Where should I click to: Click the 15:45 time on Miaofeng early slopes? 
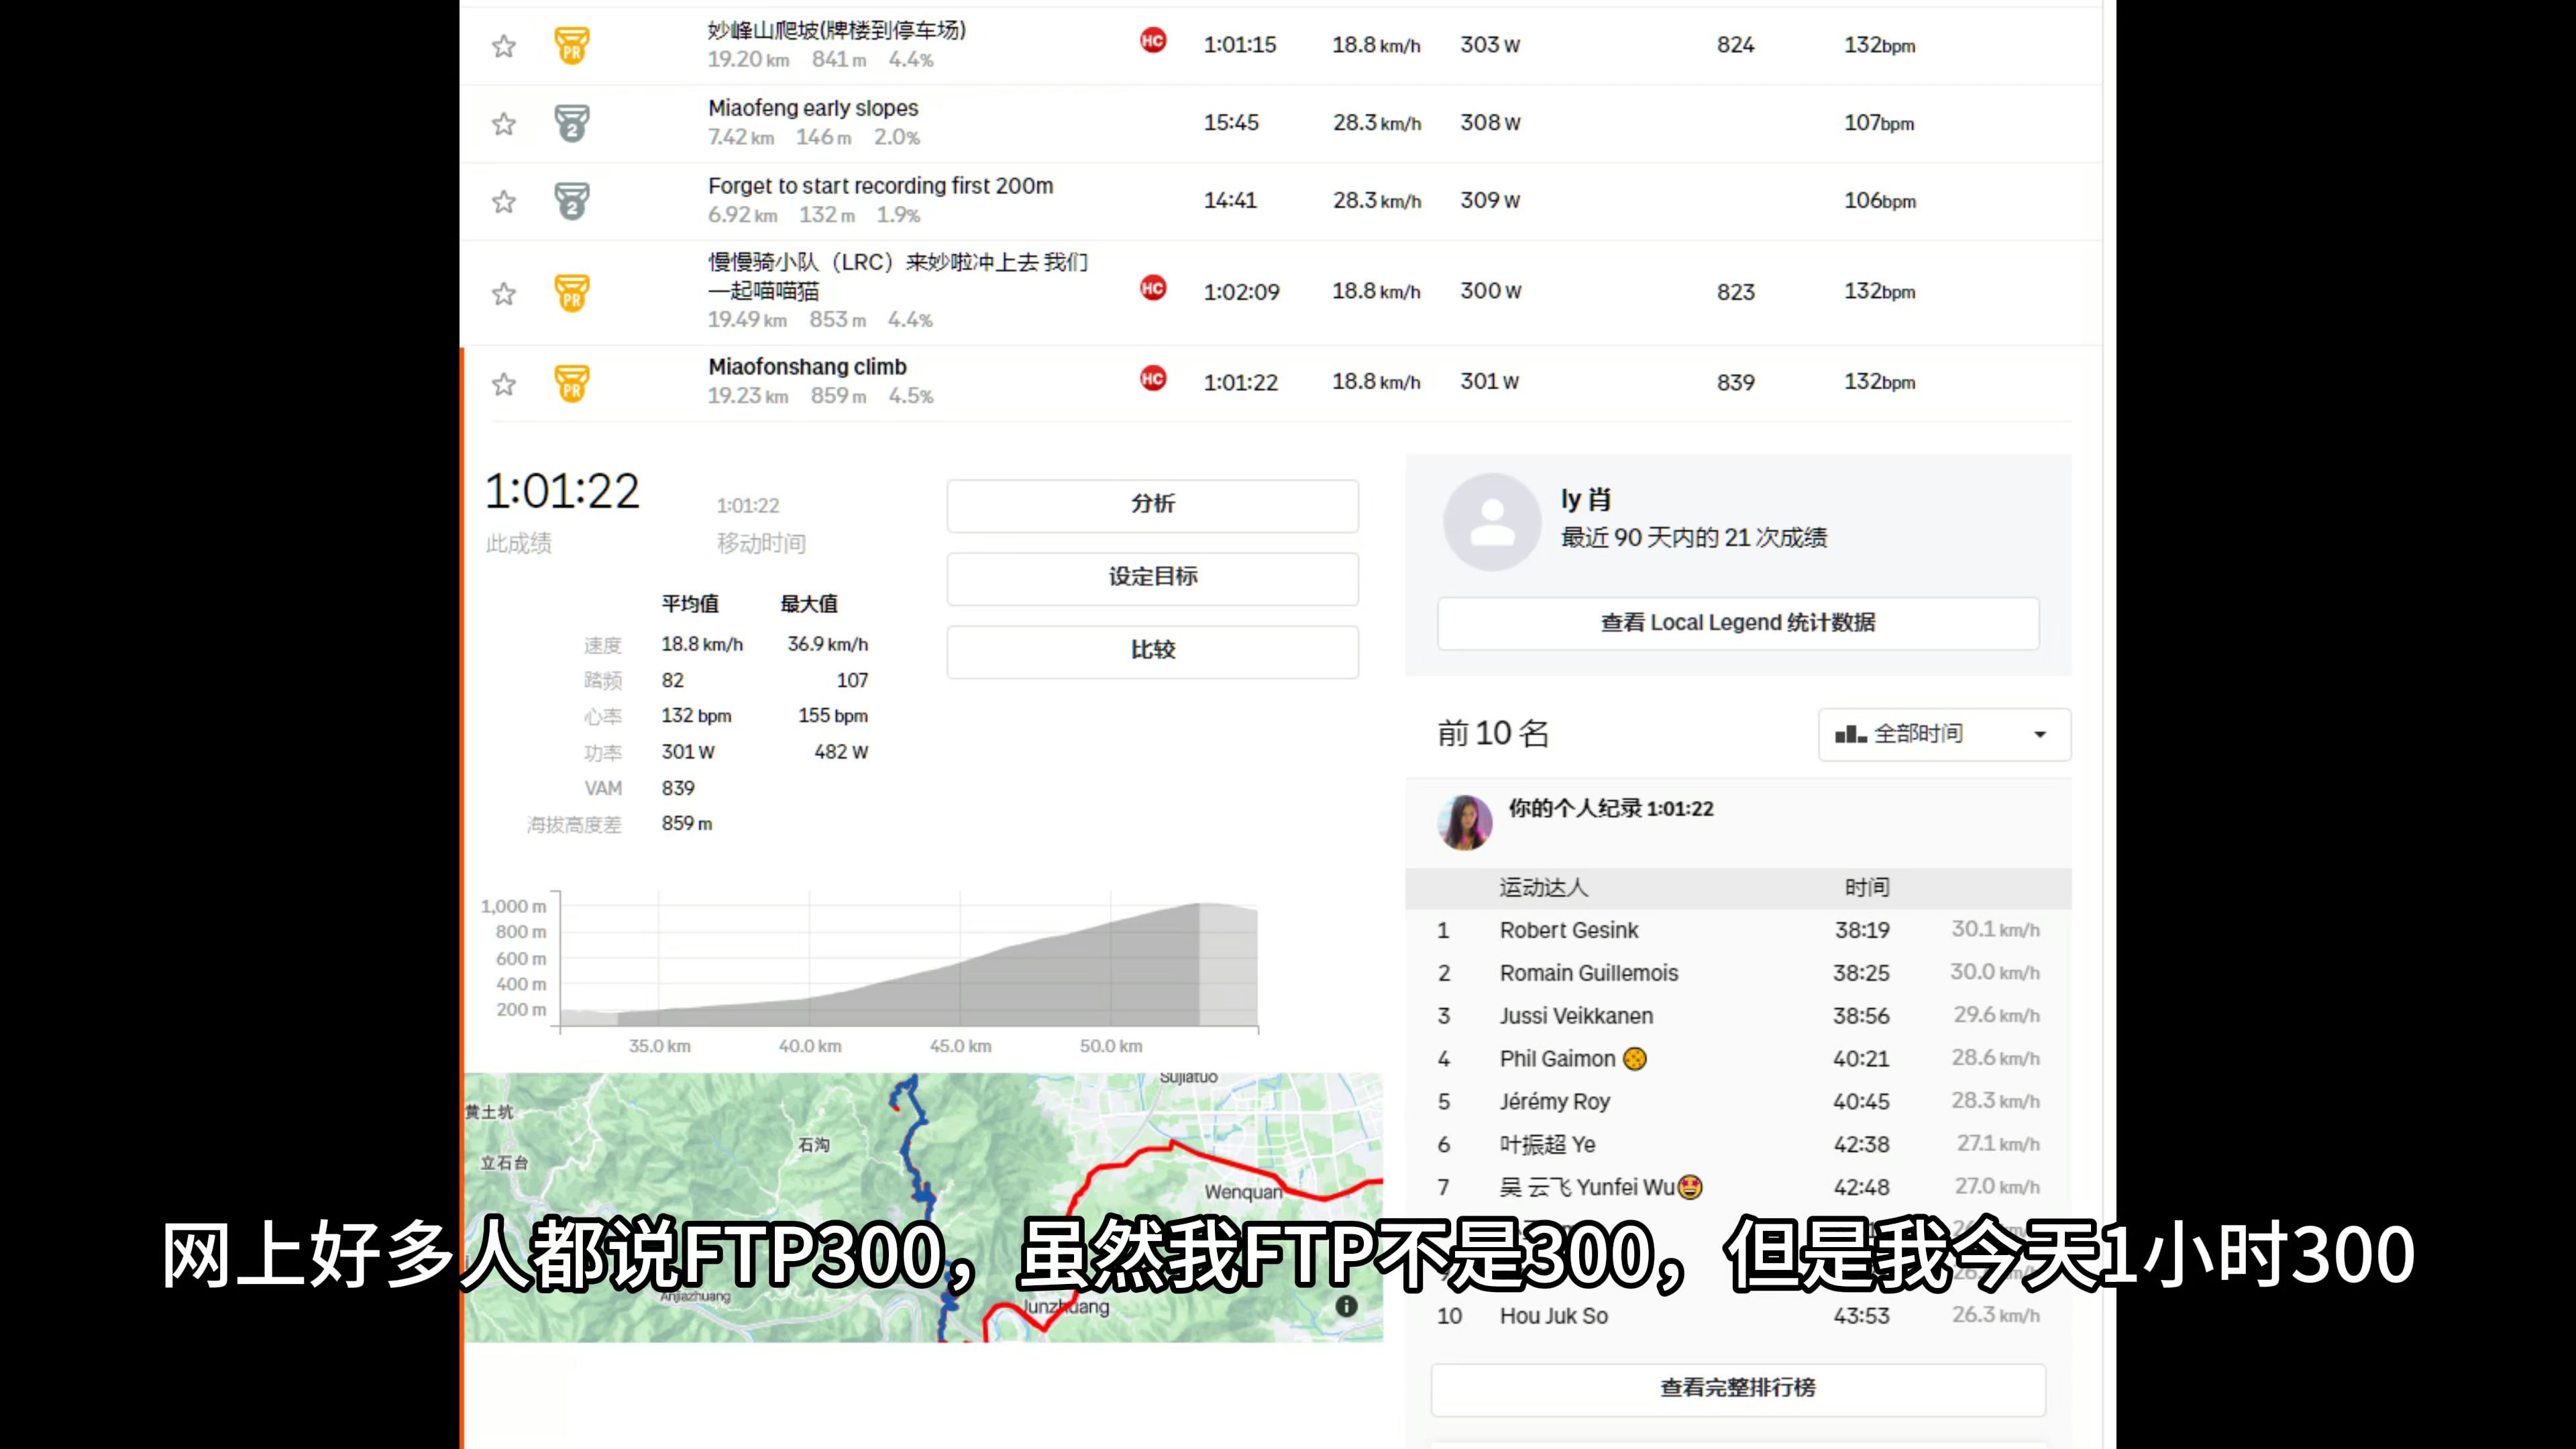[x=1231, y=123]
